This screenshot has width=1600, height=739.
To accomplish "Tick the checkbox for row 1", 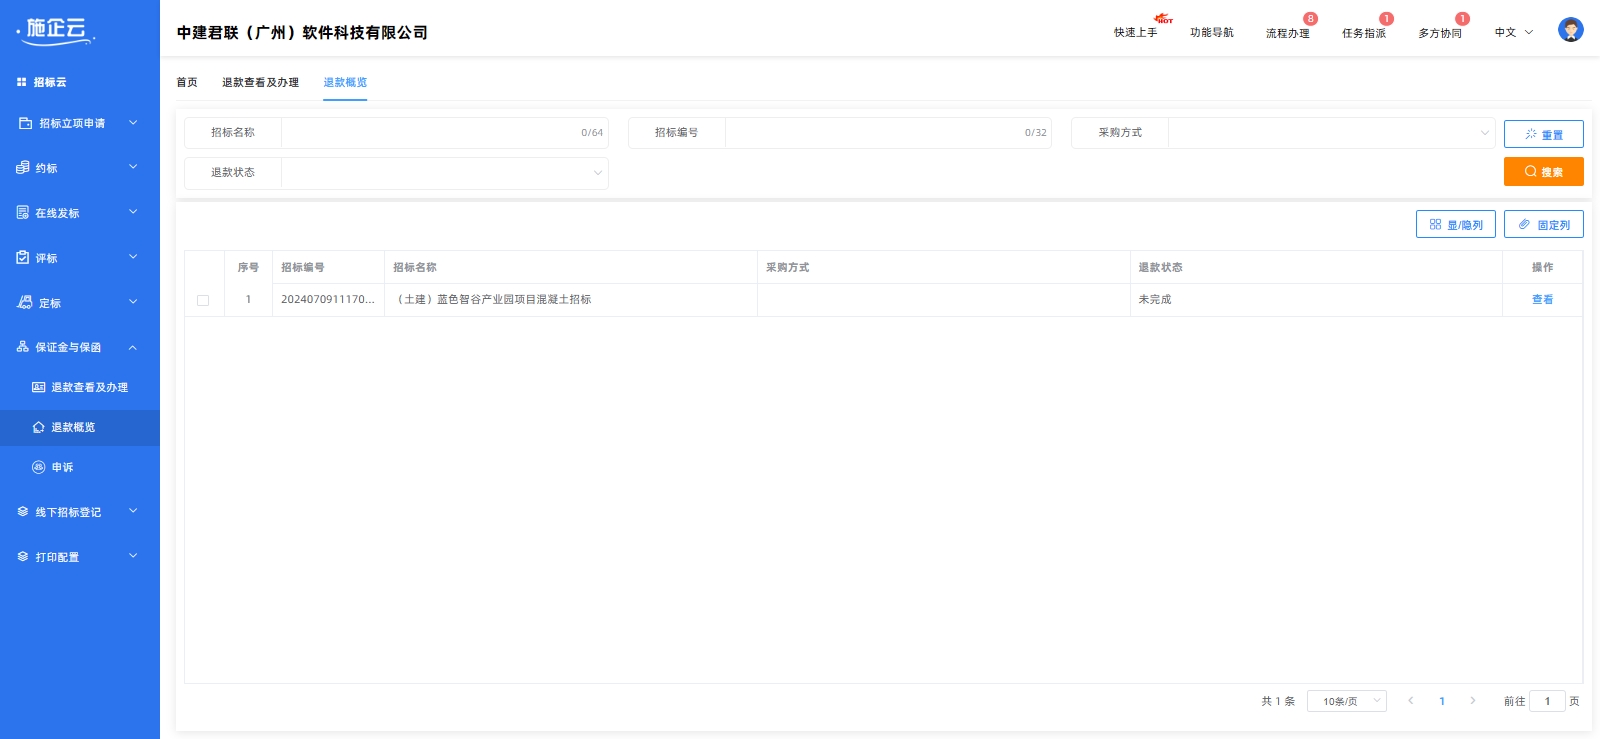I will pos(203,300).
